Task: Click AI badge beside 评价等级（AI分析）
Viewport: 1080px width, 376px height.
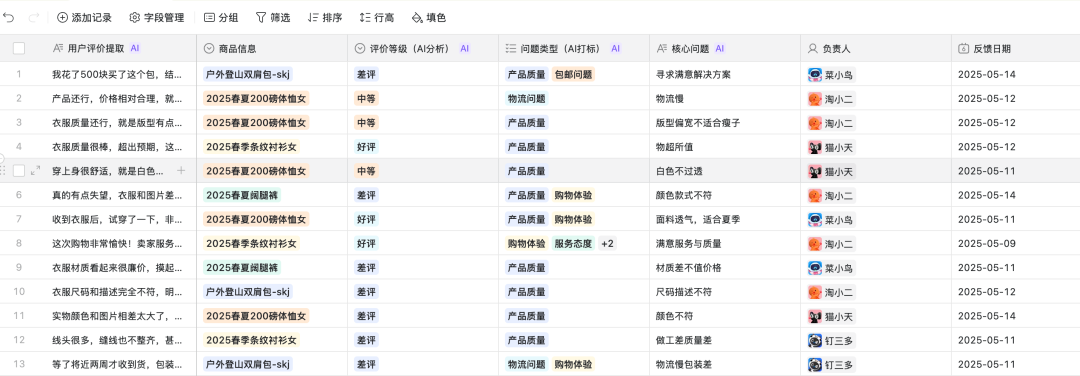Action: tap(465, 48)
